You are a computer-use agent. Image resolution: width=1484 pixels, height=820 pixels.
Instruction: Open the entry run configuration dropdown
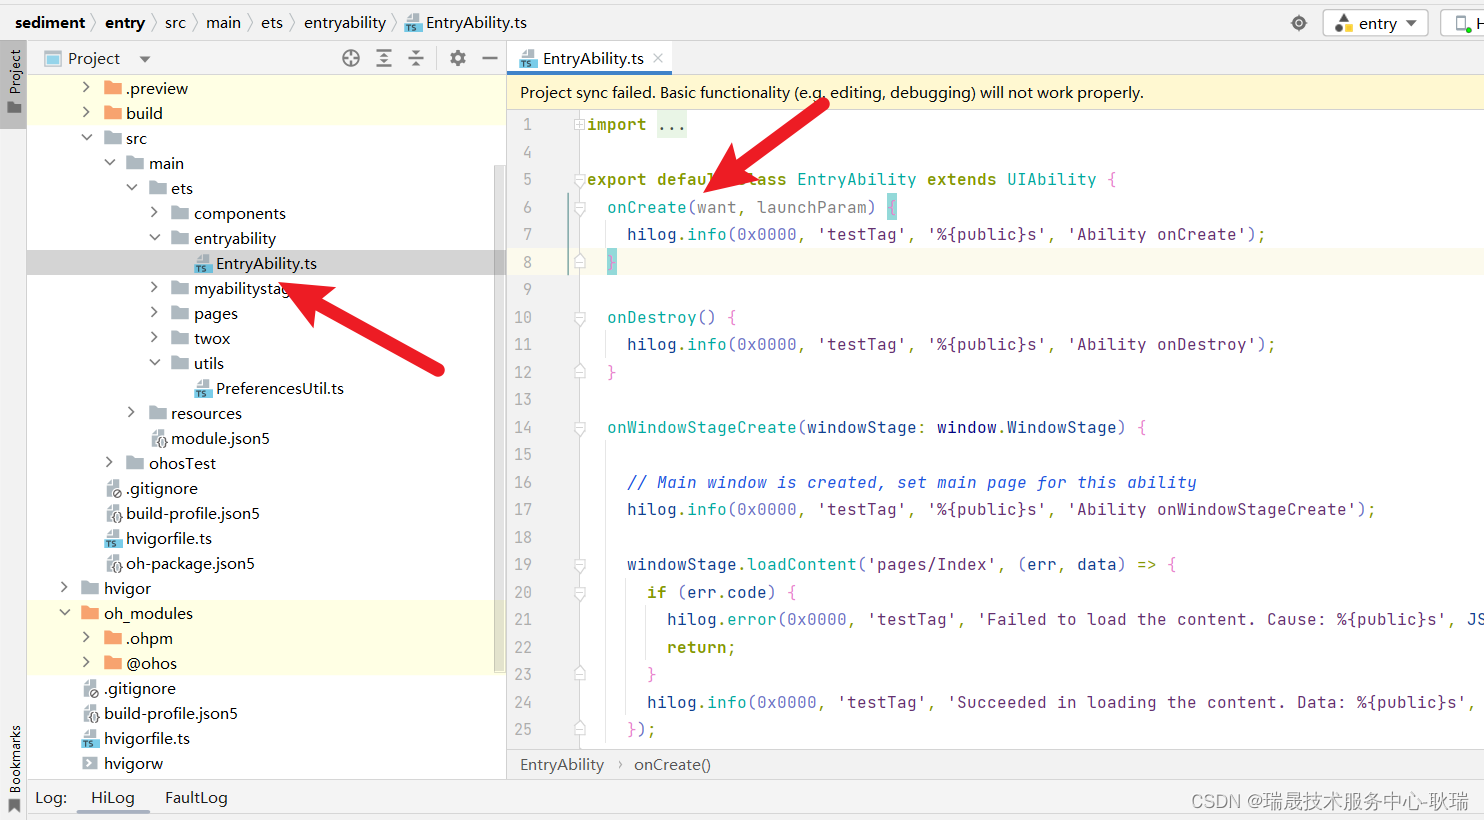click(x=1375, y=23)
